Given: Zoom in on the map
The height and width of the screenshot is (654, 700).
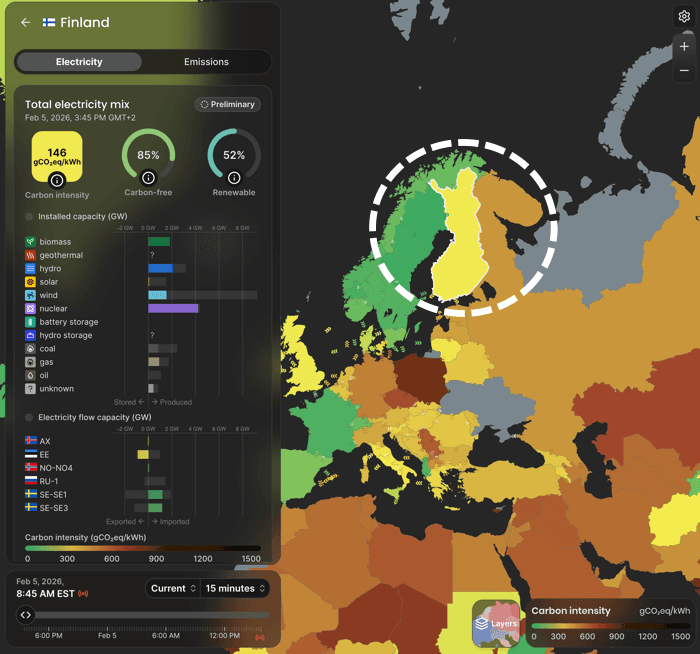Looking at the screenshot, I should pyautogui.click(x=684, y=46).
